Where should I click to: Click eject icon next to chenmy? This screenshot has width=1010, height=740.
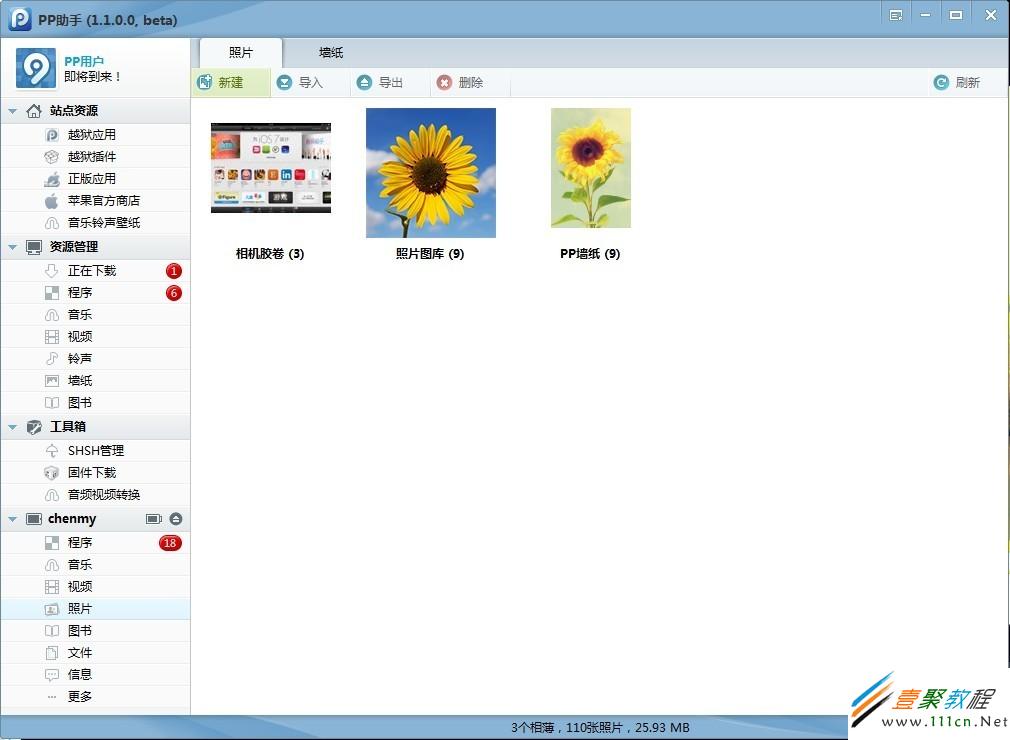pyautogui.click(x=176, y=519)
